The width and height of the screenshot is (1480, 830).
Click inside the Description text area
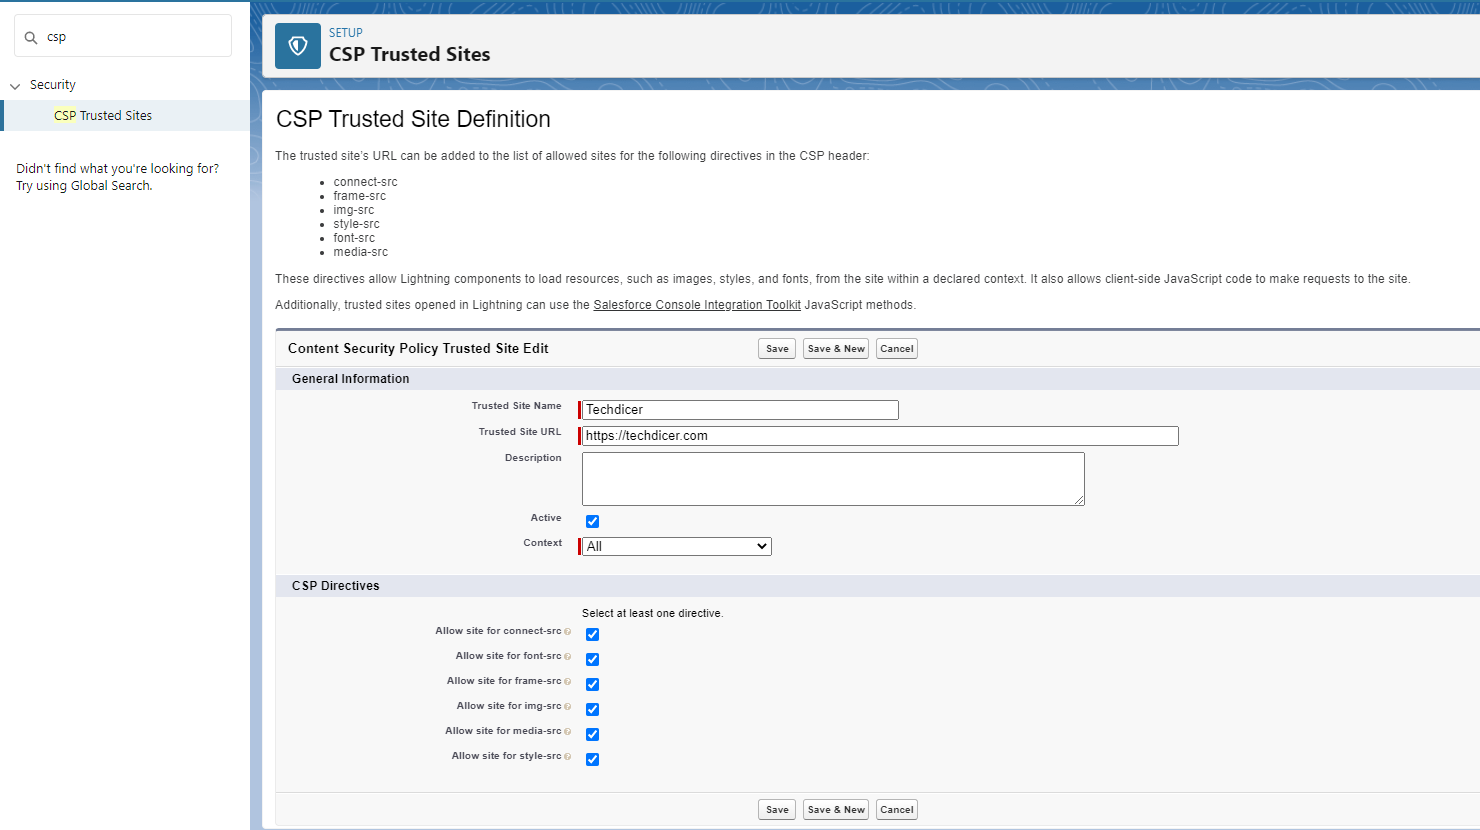click(833, 478)
